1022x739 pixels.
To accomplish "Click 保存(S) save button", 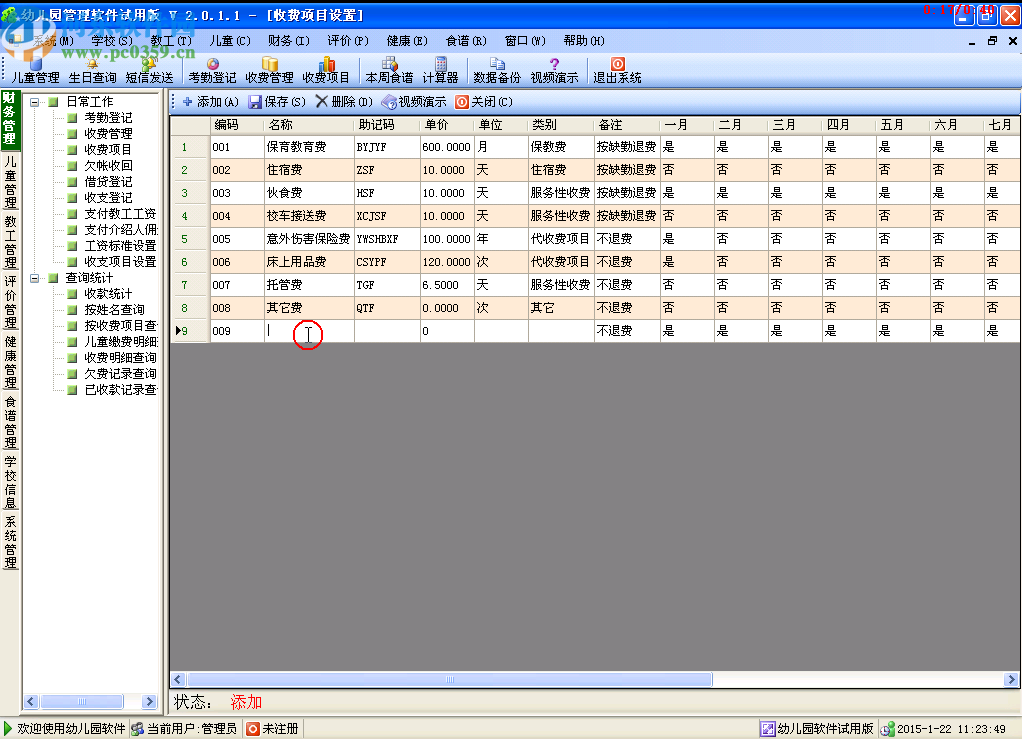I will coord(277,102).
